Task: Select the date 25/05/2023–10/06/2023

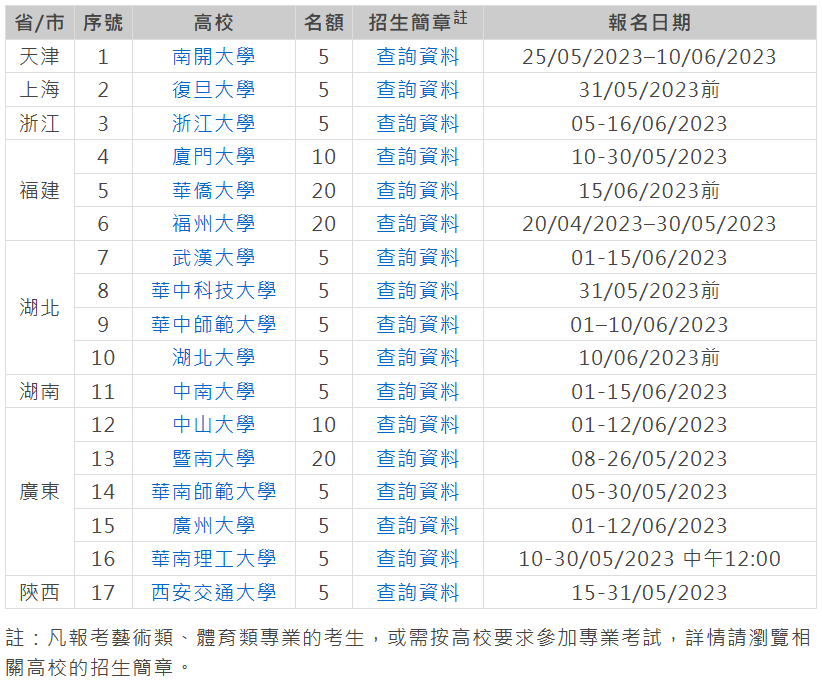Action: (x=650, y=57)
